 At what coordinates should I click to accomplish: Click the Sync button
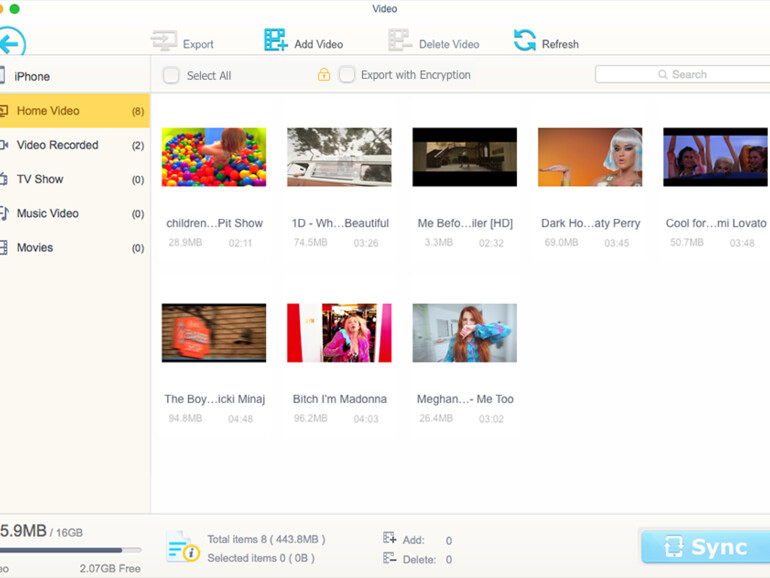(x=706, y=547)
